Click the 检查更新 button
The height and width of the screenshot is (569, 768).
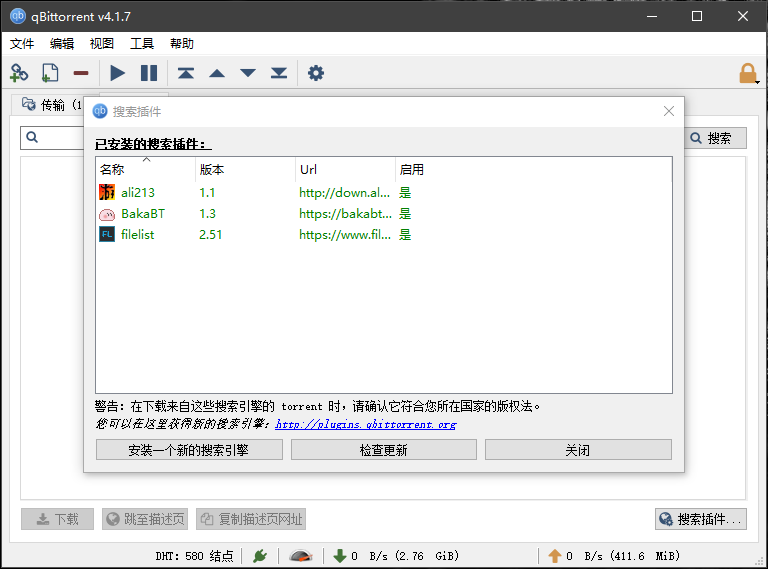tap(384, 450)
